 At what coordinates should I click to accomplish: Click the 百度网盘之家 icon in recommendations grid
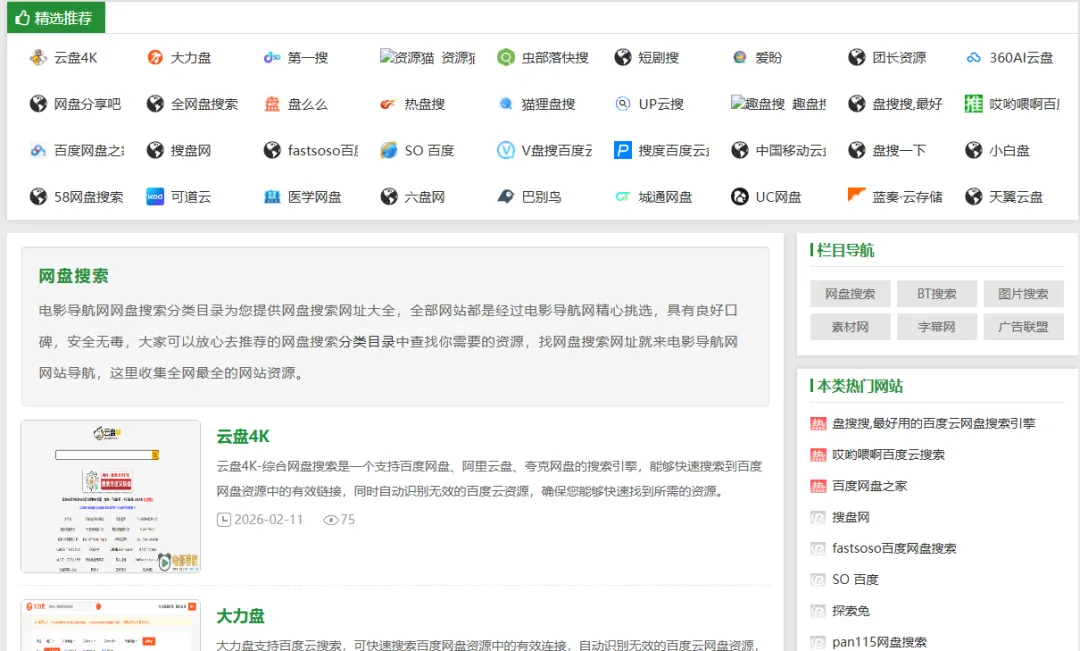coord(38,150)
